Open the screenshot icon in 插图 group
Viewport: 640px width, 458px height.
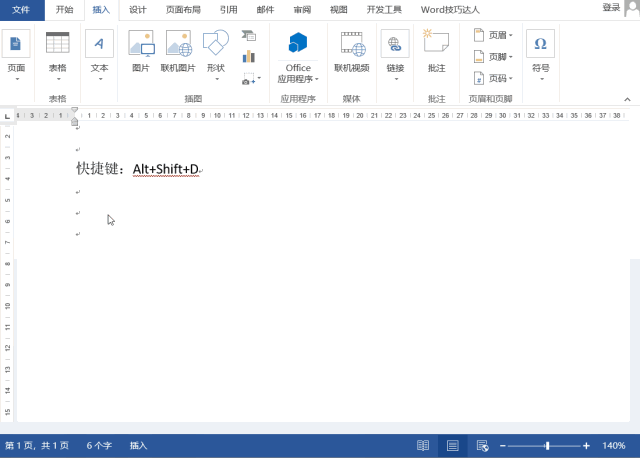249,79
